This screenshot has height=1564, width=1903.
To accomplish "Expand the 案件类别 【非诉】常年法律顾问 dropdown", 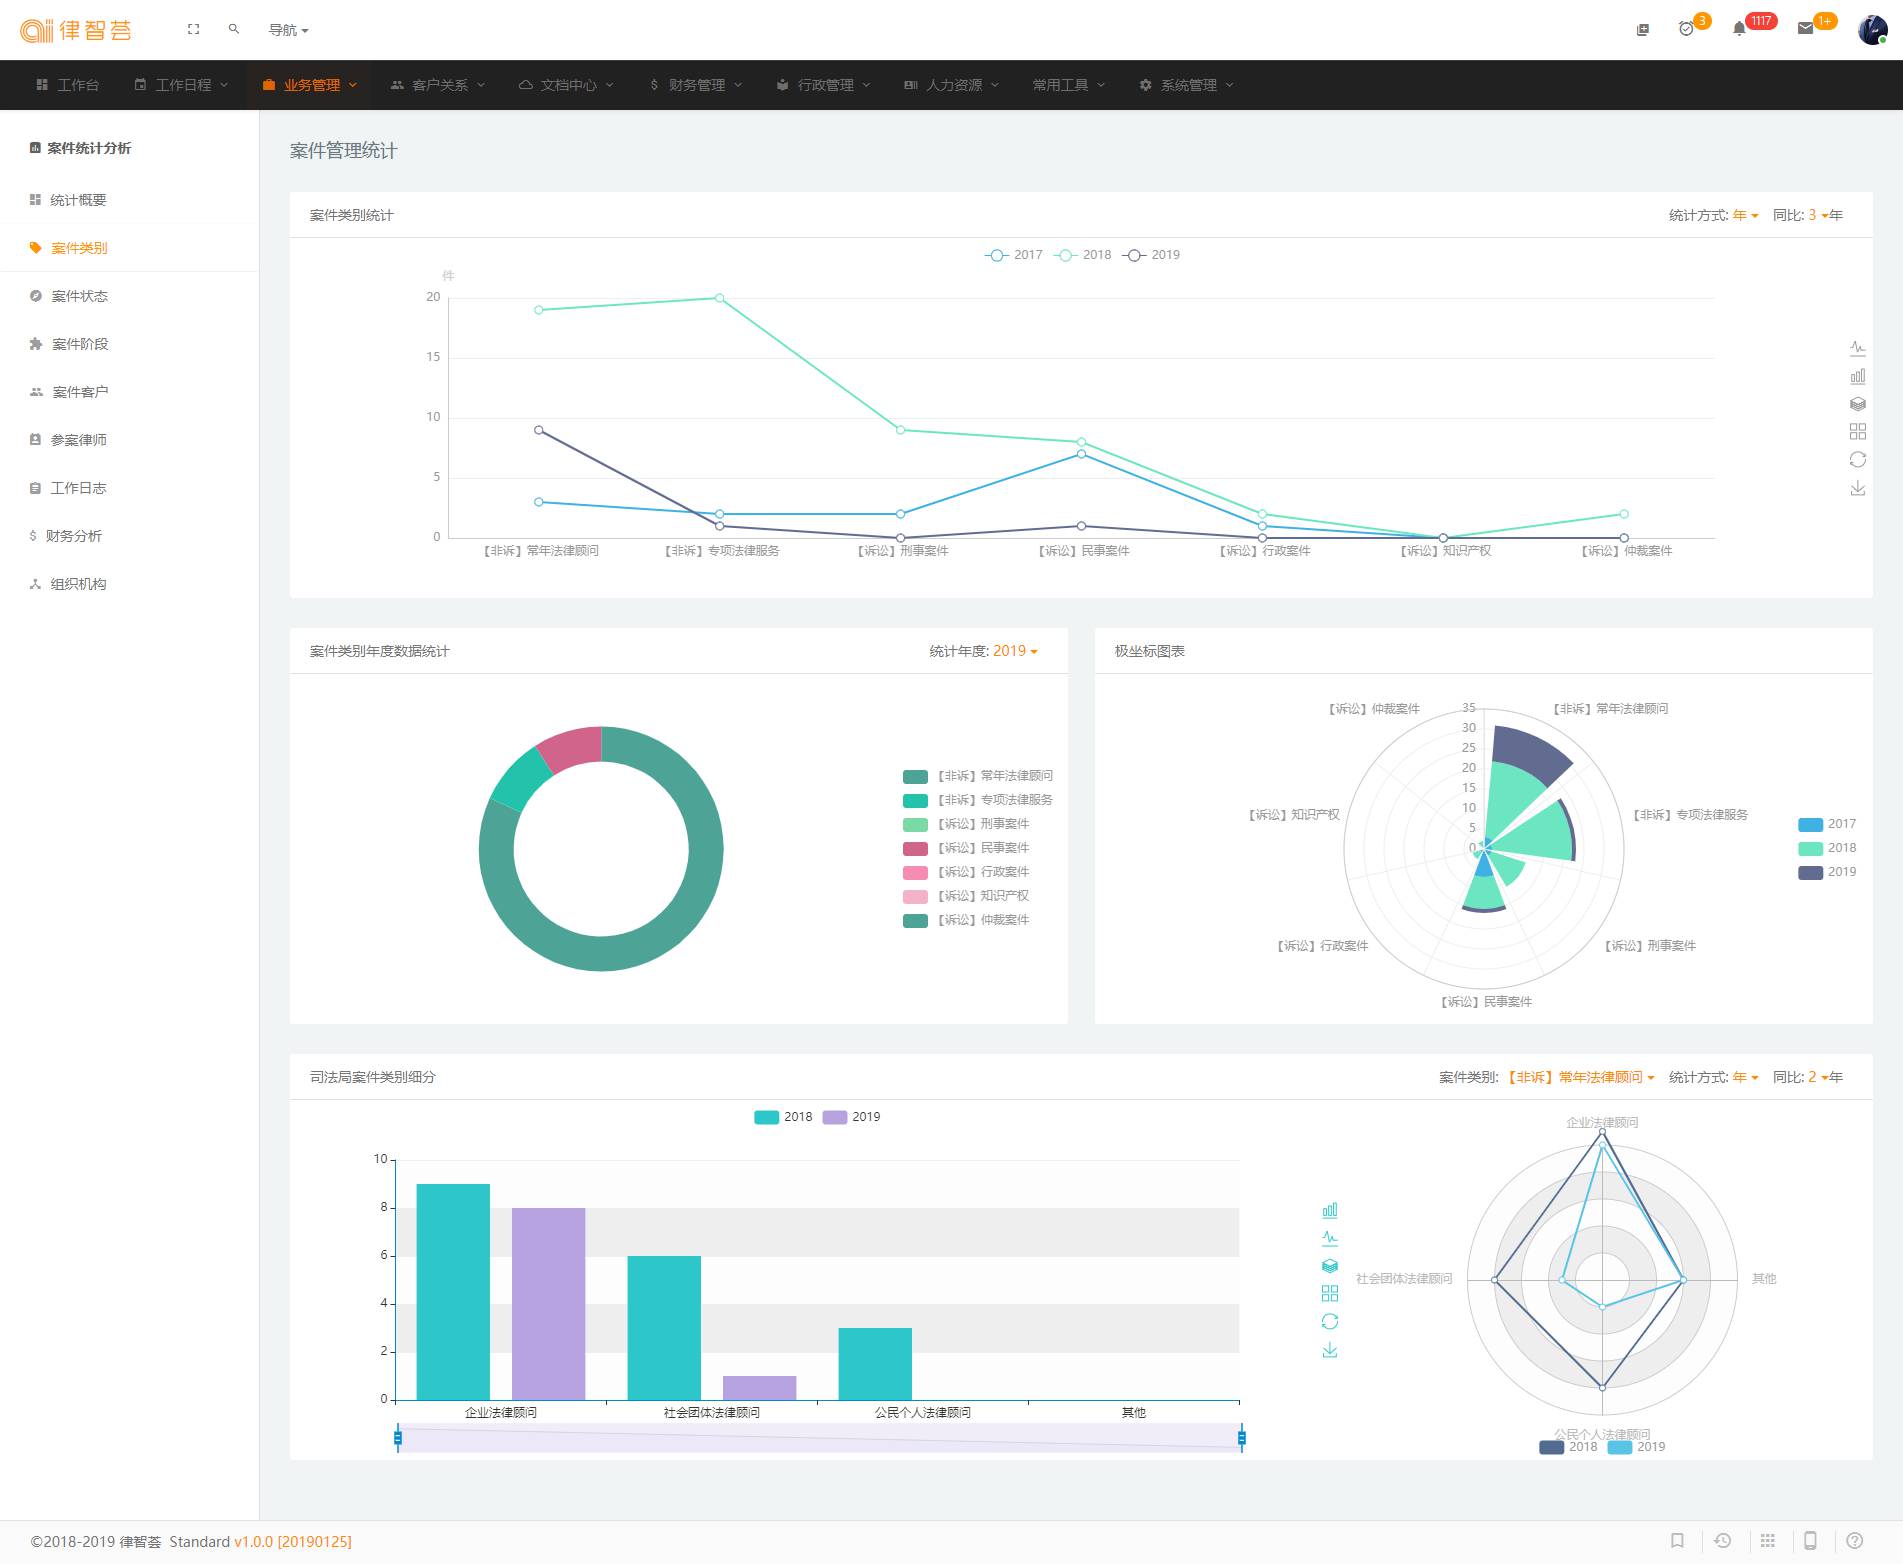I will coord(1580,1077).
